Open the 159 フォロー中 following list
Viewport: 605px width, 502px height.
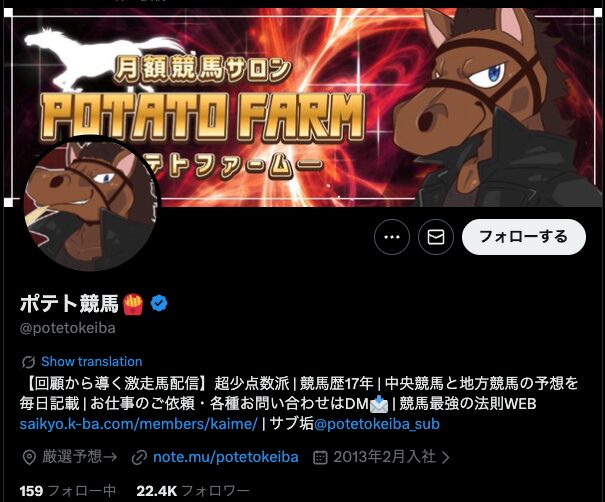click(68, 491)
